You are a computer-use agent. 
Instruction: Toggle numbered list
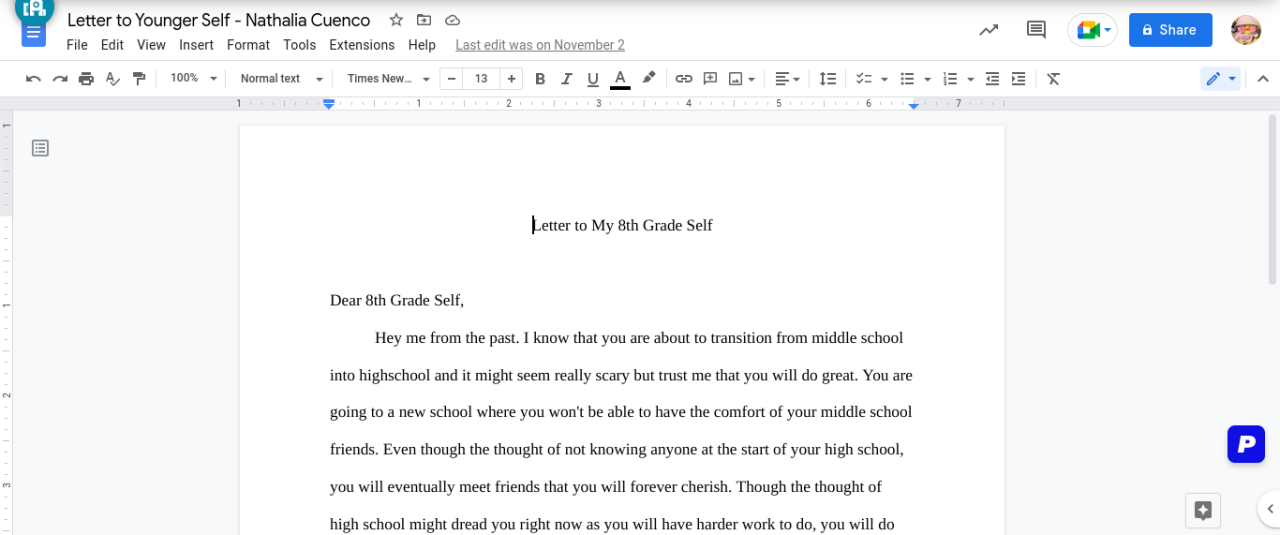tap(950, 78)
